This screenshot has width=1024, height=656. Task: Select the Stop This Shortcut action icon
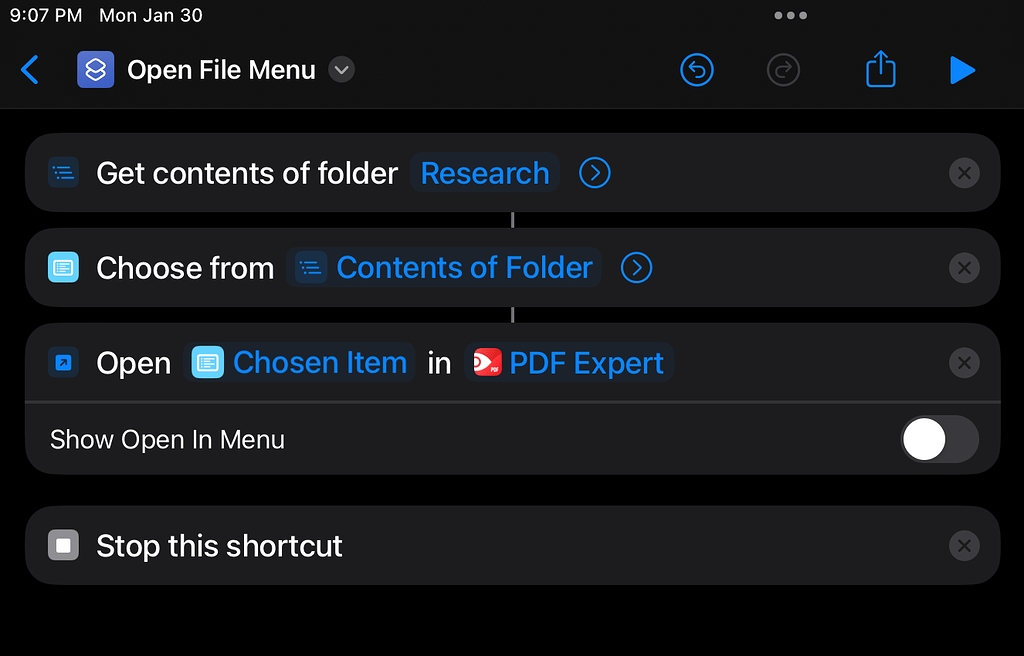point(62,545)
